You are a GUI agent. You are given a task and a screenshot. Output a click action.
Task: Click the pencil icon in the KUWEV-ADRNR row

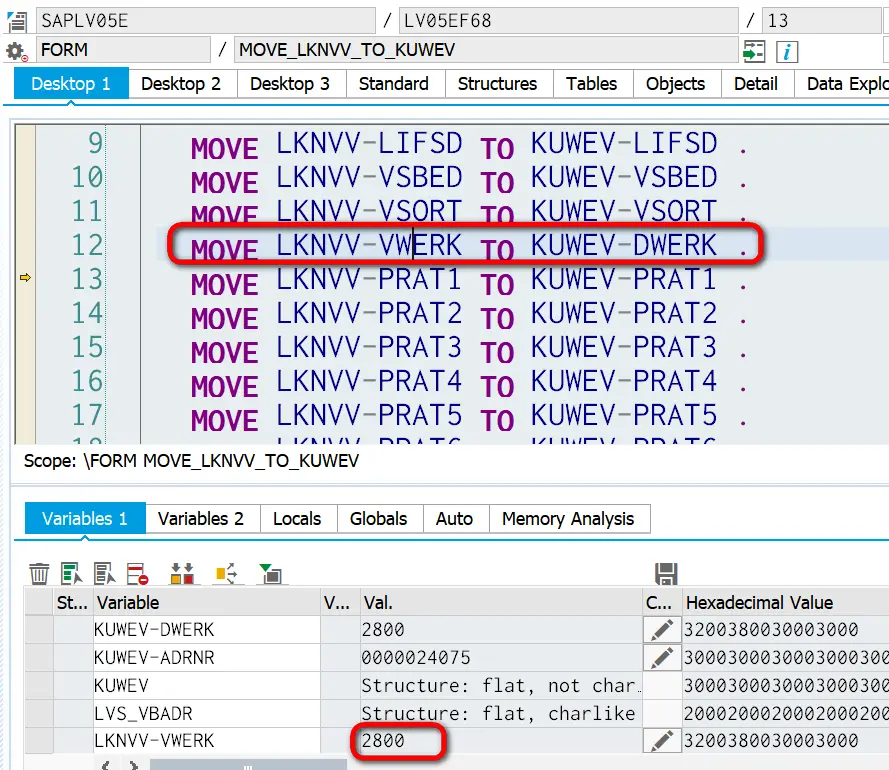coord(662,657)
